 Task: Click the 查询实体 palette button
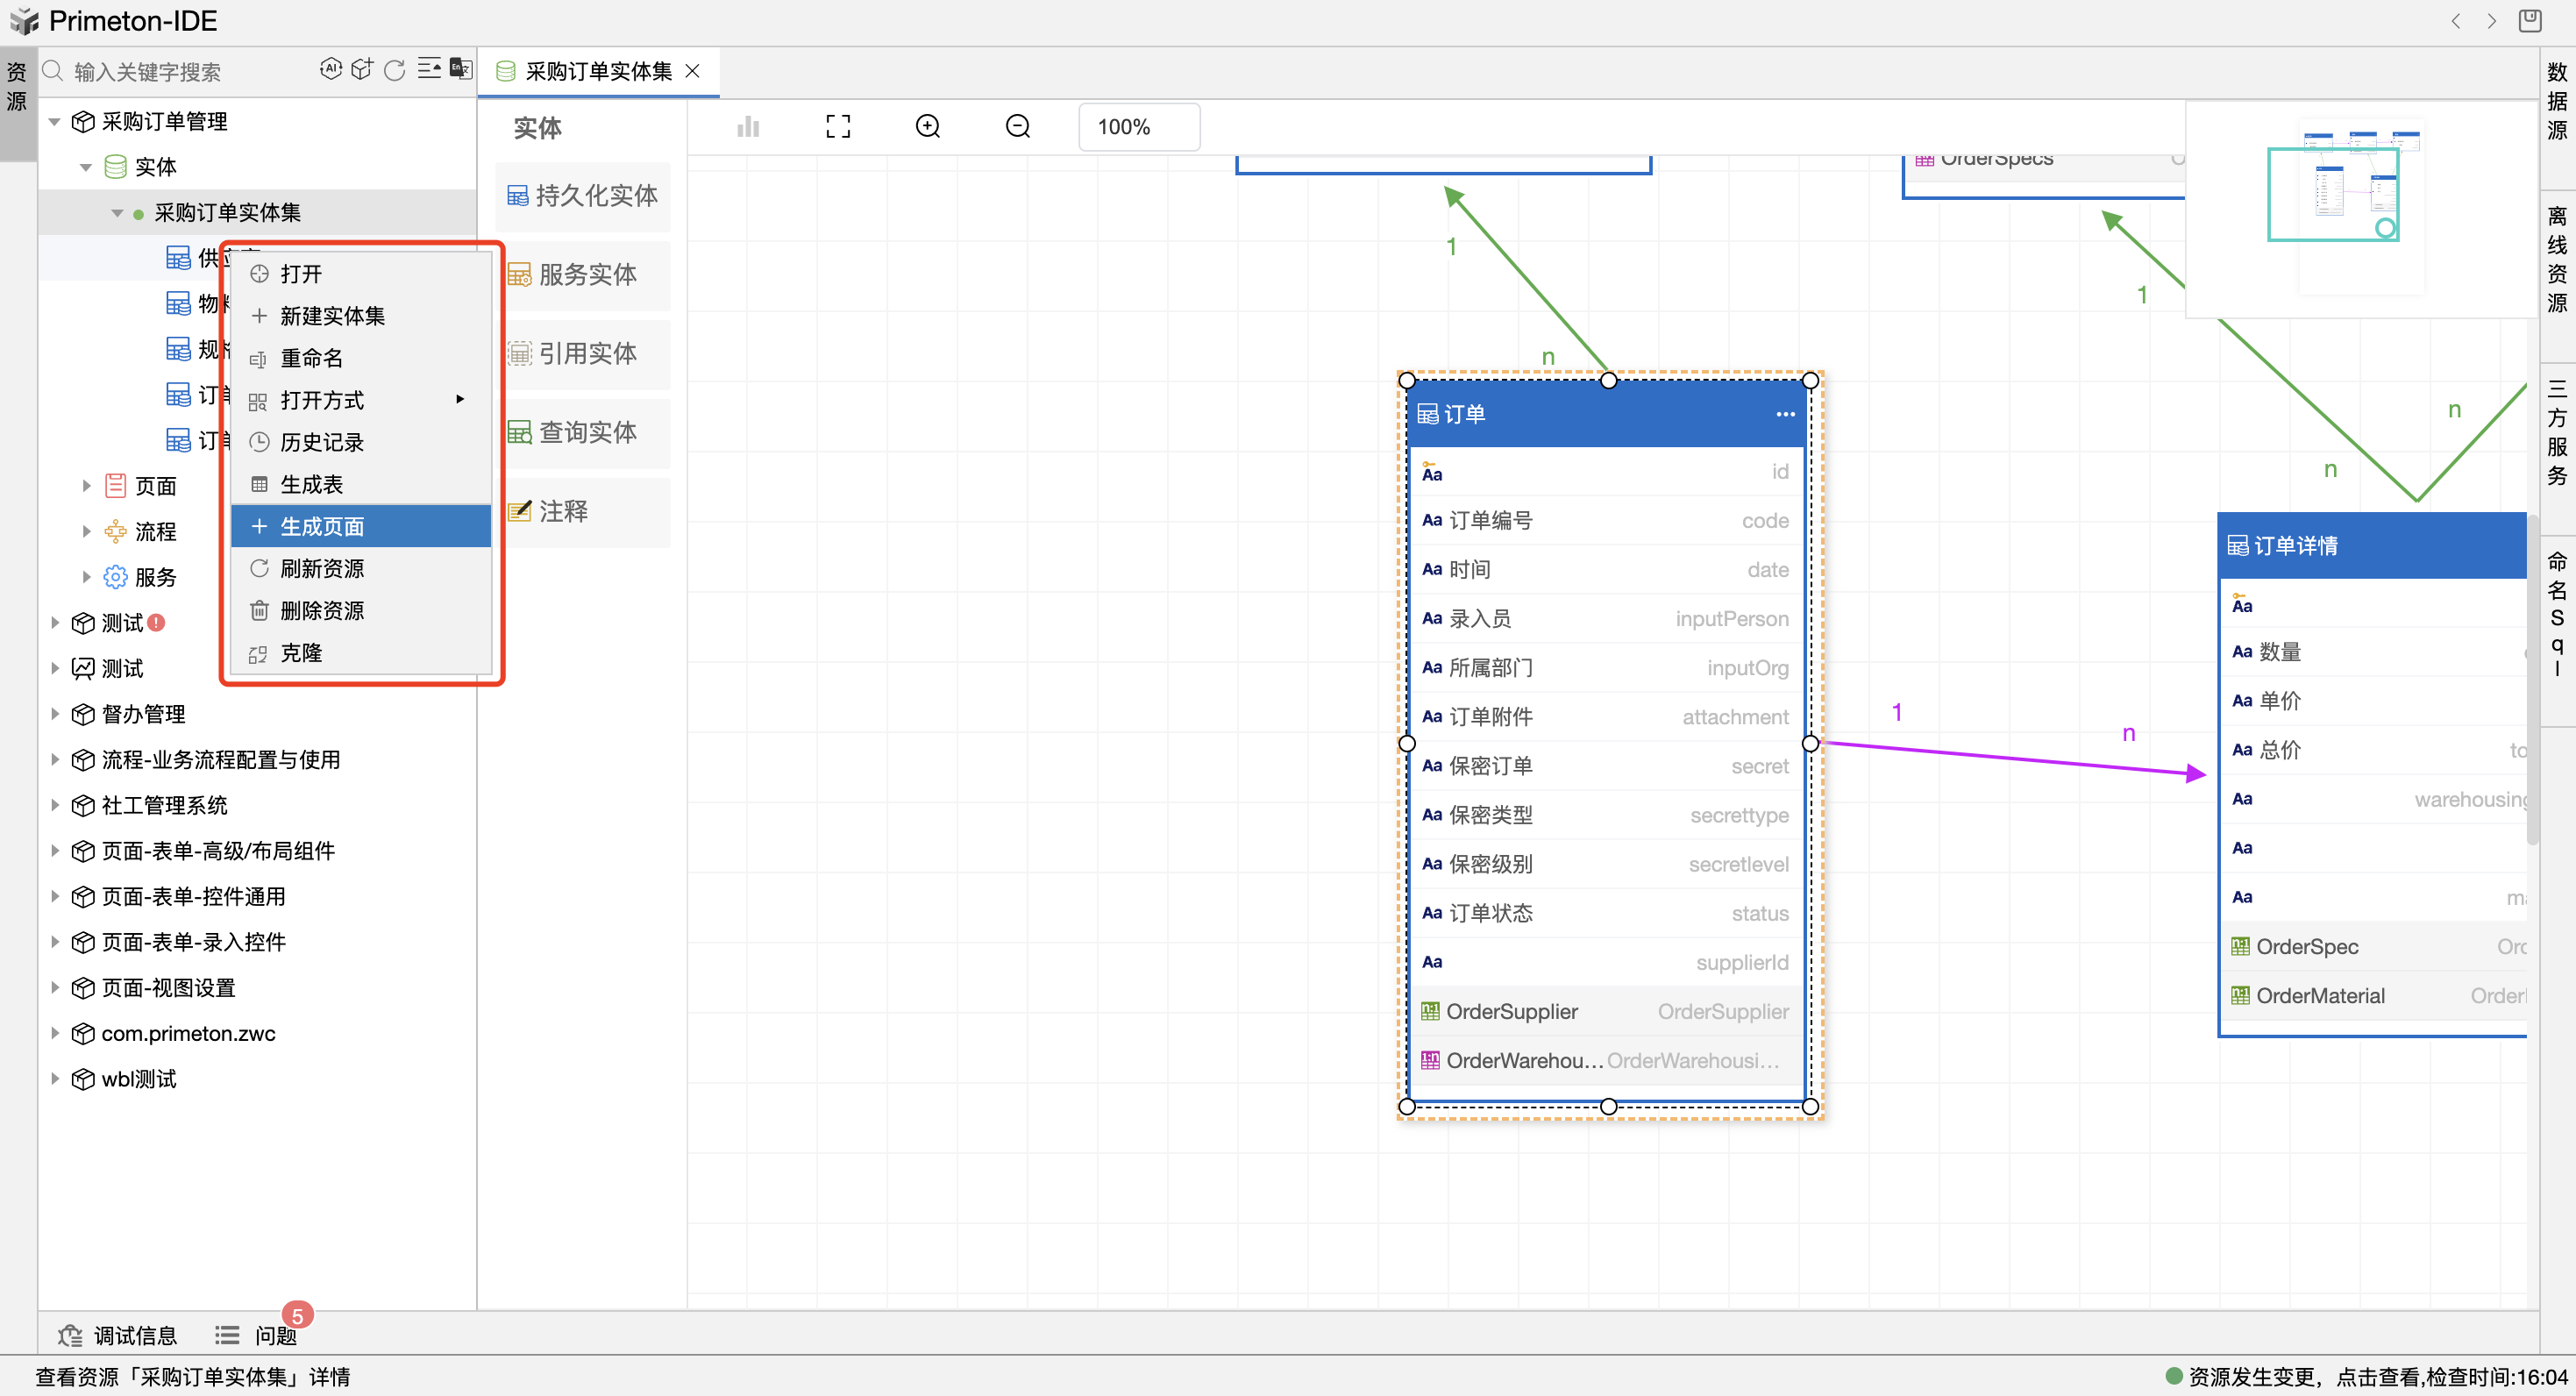tap(583, 433)
